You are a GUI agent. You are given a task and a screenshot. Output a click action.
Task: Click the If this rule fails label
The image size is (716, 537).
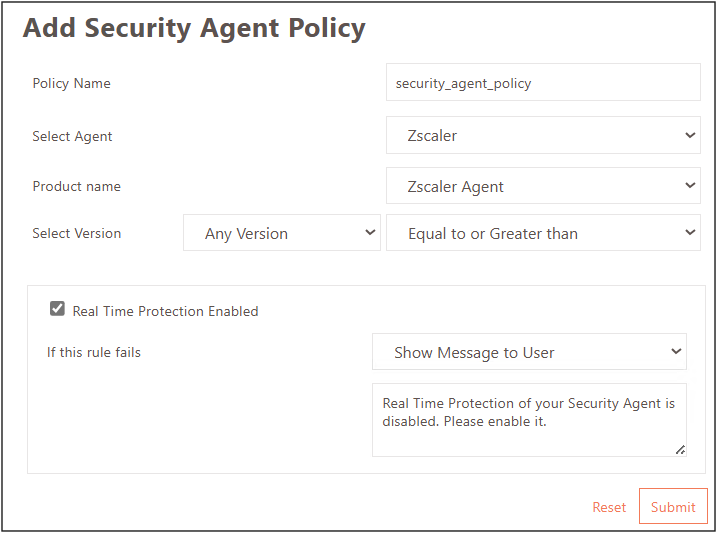(x=94, y=352)
